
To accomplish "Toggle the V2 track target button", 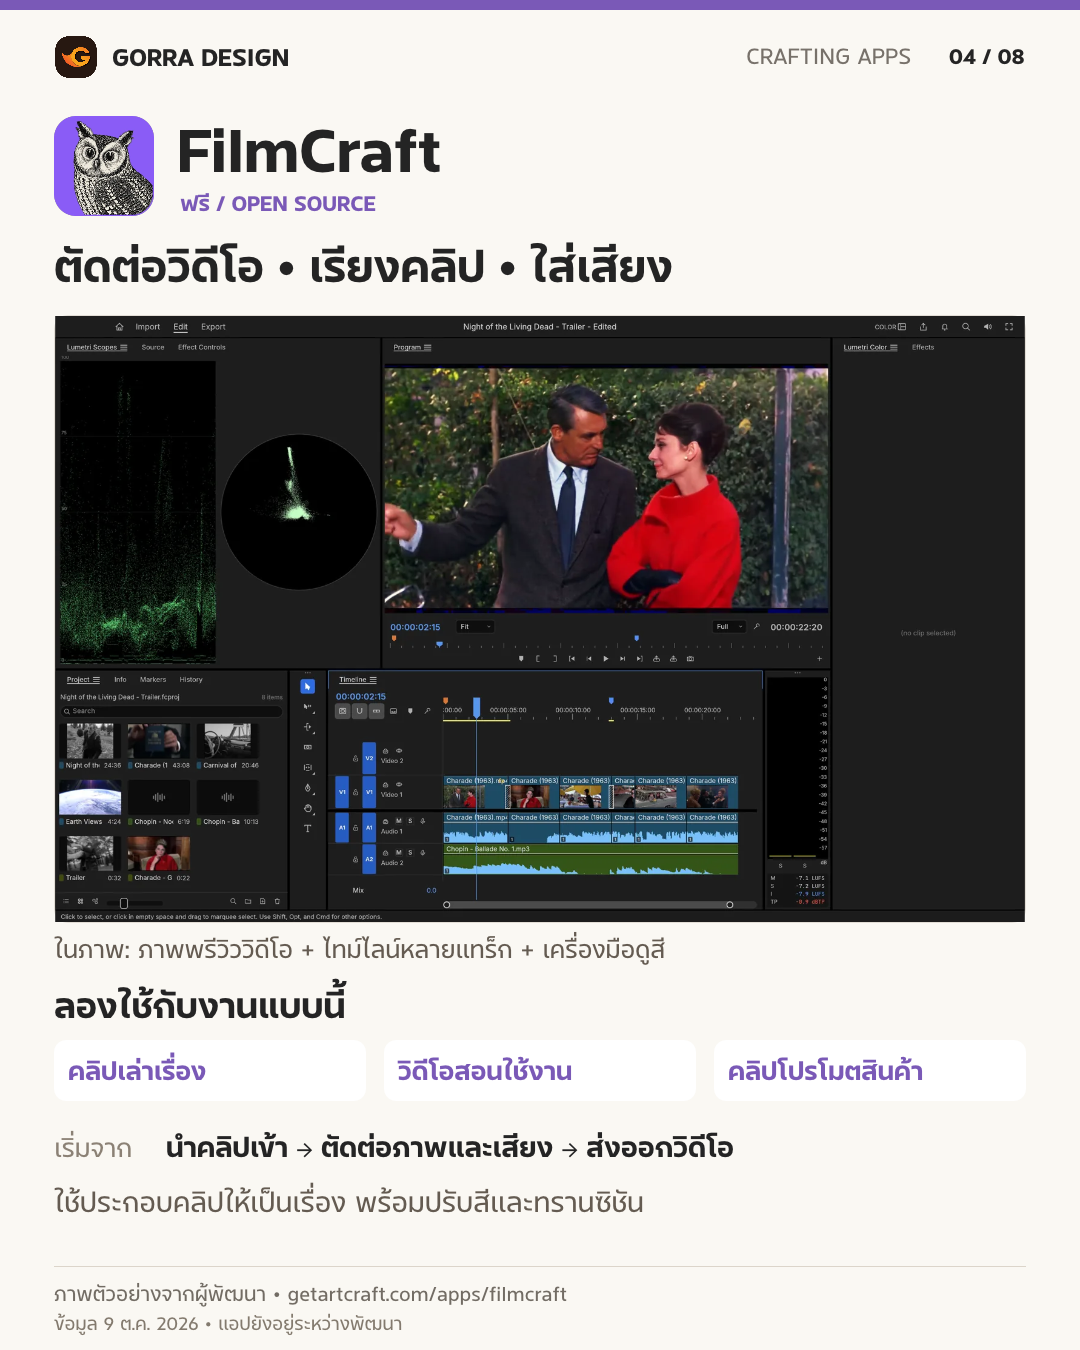I will point(369,758).
